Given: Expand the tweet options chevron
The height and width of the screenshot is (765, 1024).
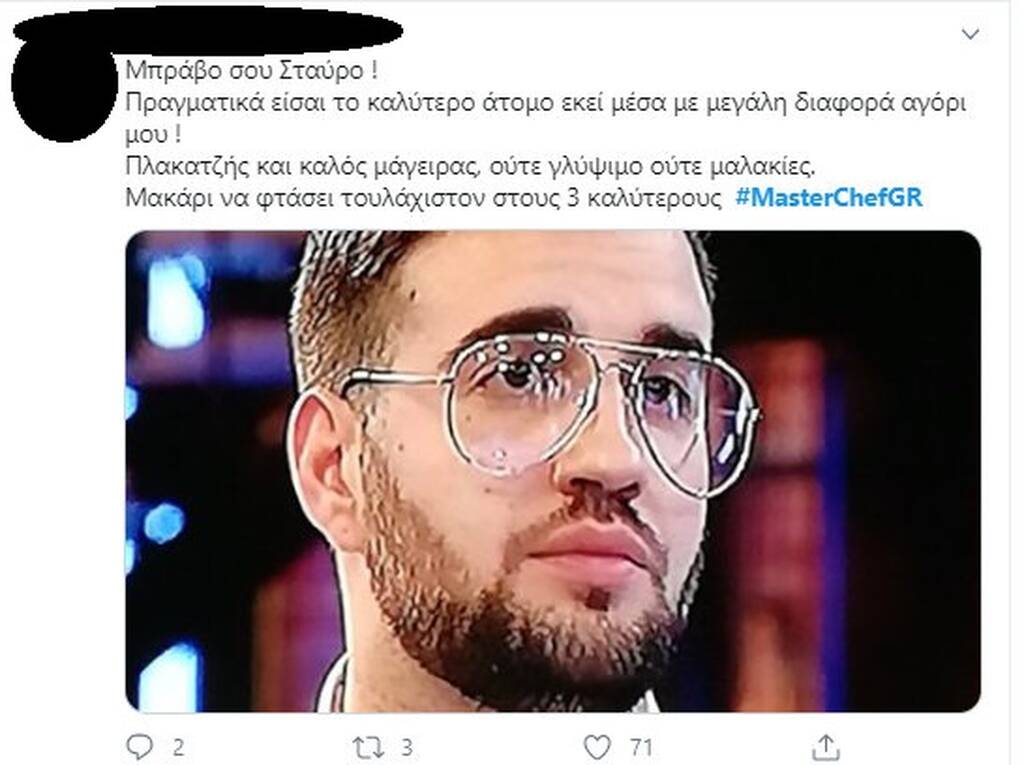Looking at the screenshot, I should click(971, 34).
